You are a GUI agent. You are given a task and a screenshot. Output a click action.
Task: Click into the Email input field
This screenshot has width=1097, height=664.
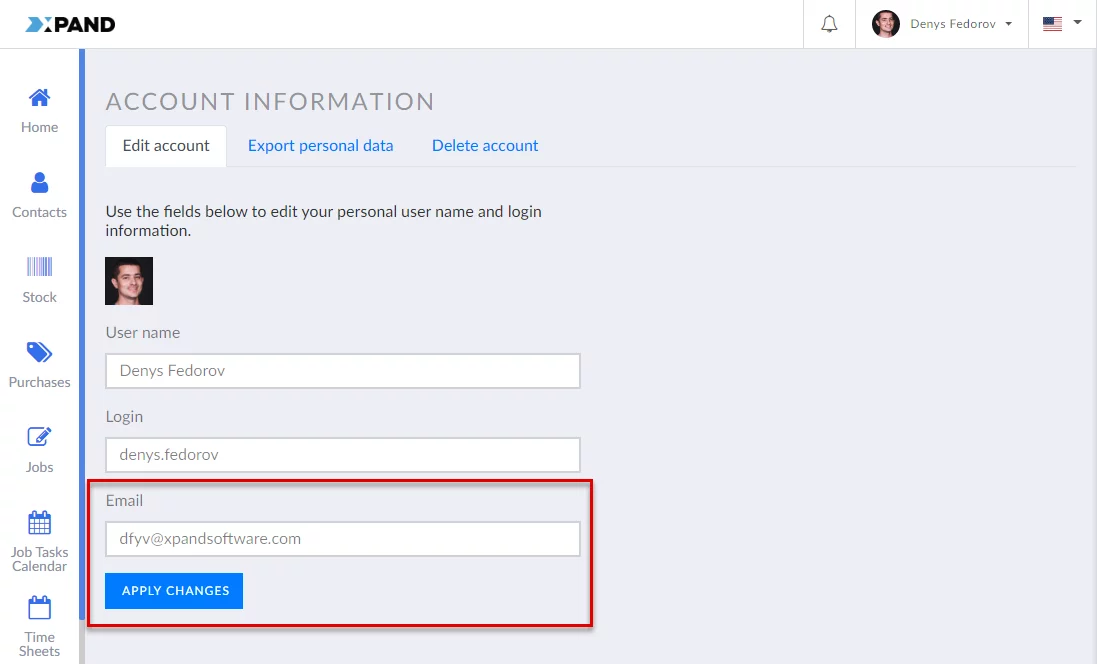(x=342, y=539)
